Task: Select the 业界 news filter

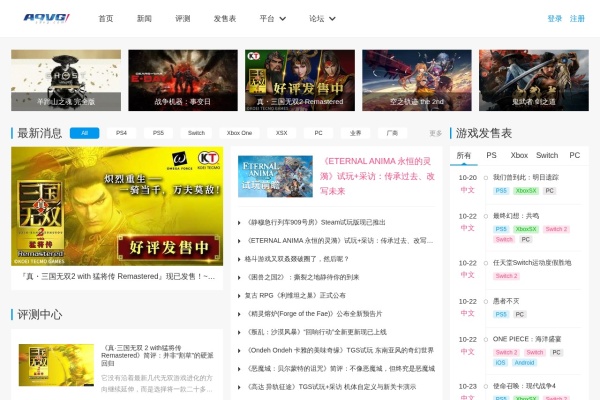Action: coord(355,133)
